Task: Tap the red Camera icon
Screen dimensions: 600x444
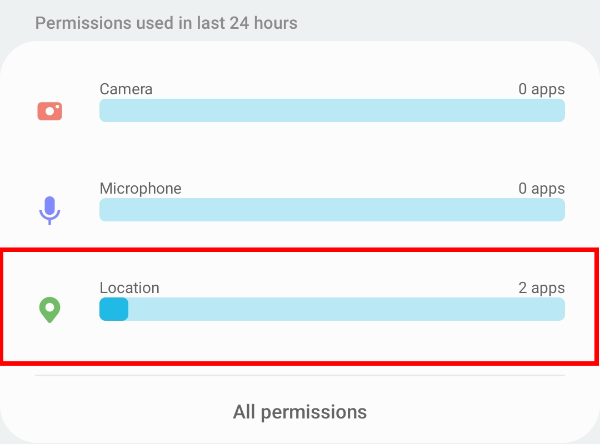Action: tap(50, 111)
